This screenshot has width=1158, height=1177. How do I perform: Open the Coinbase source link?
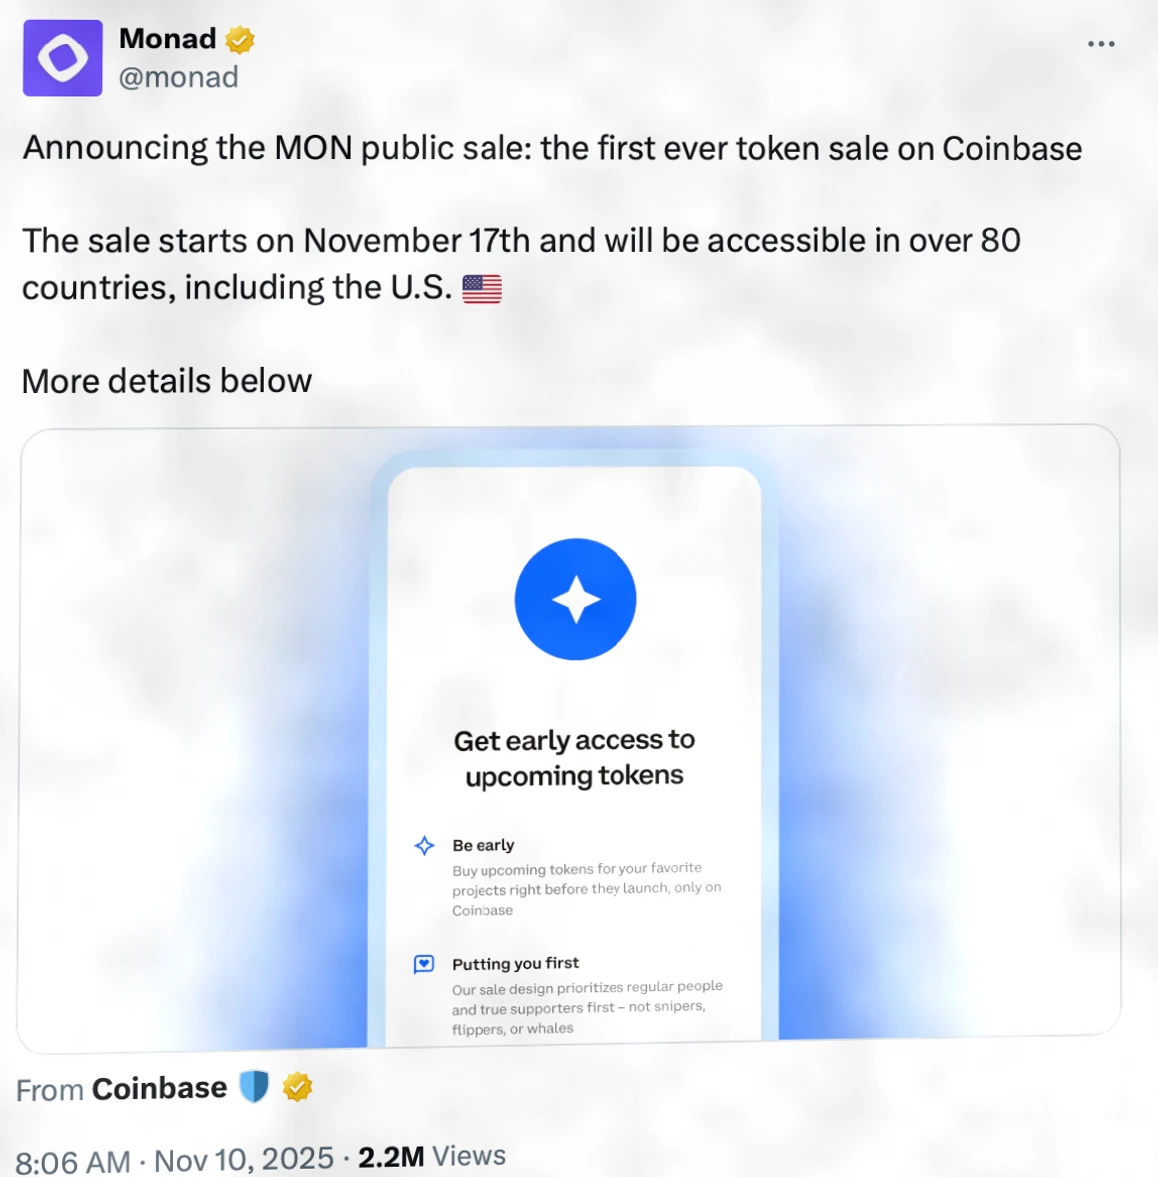(159, 1088)
